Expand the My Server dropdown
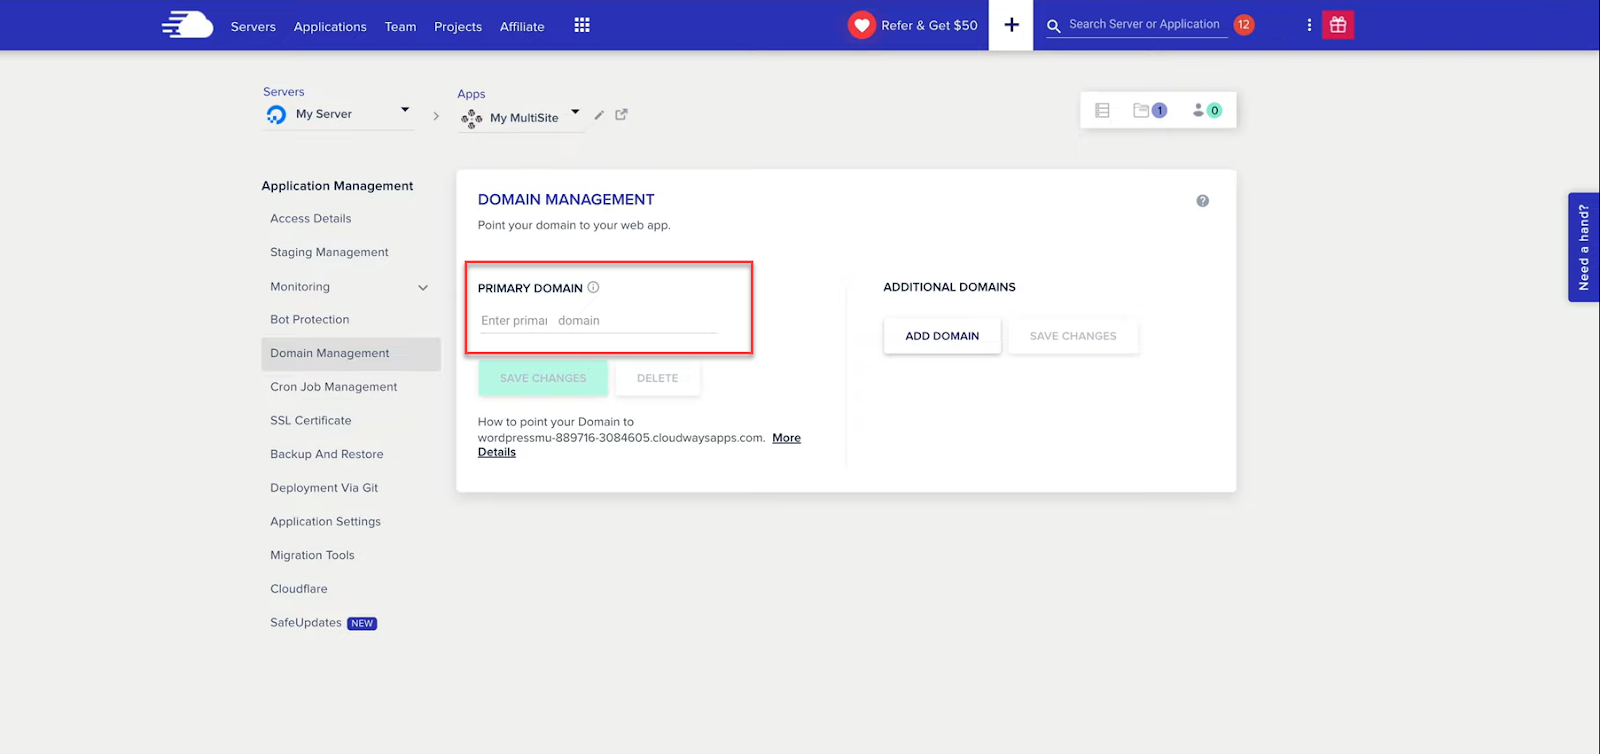This screenshot has width=1600, height=754. pyautogui.click(x=404, y=110)
